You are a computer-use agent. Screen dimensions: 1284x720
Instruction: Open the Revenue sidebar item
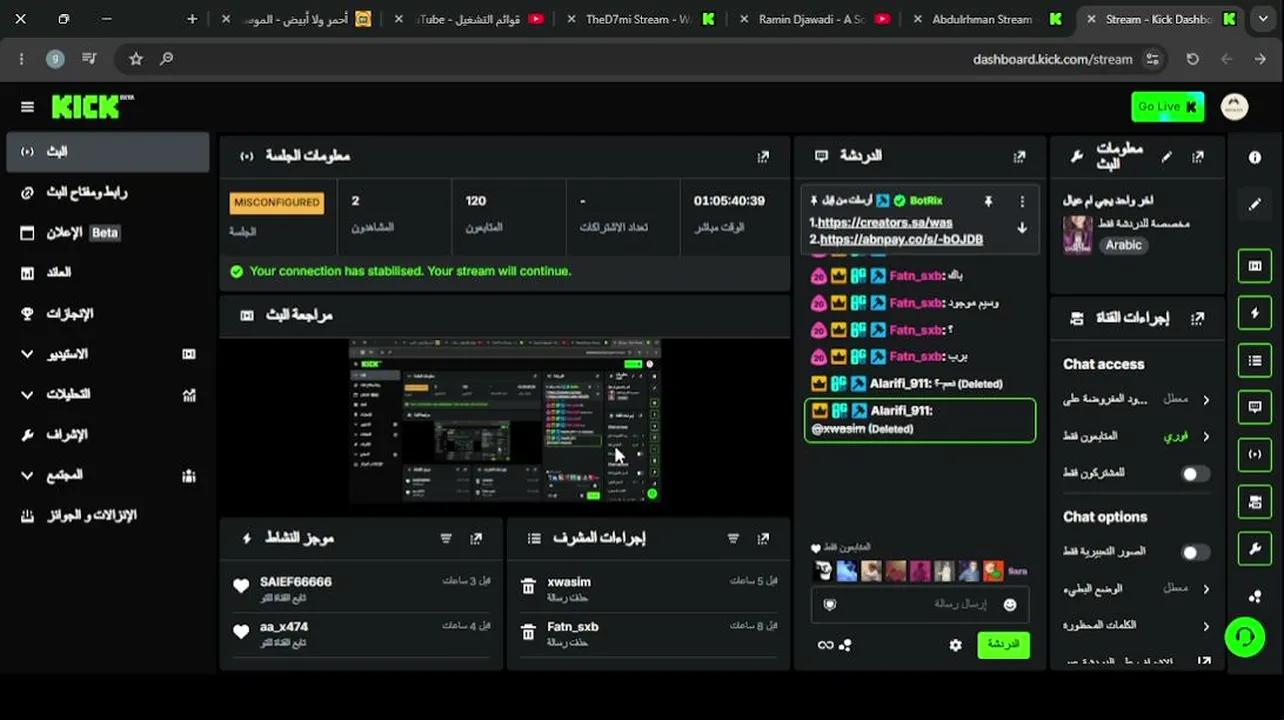(107, 272)
